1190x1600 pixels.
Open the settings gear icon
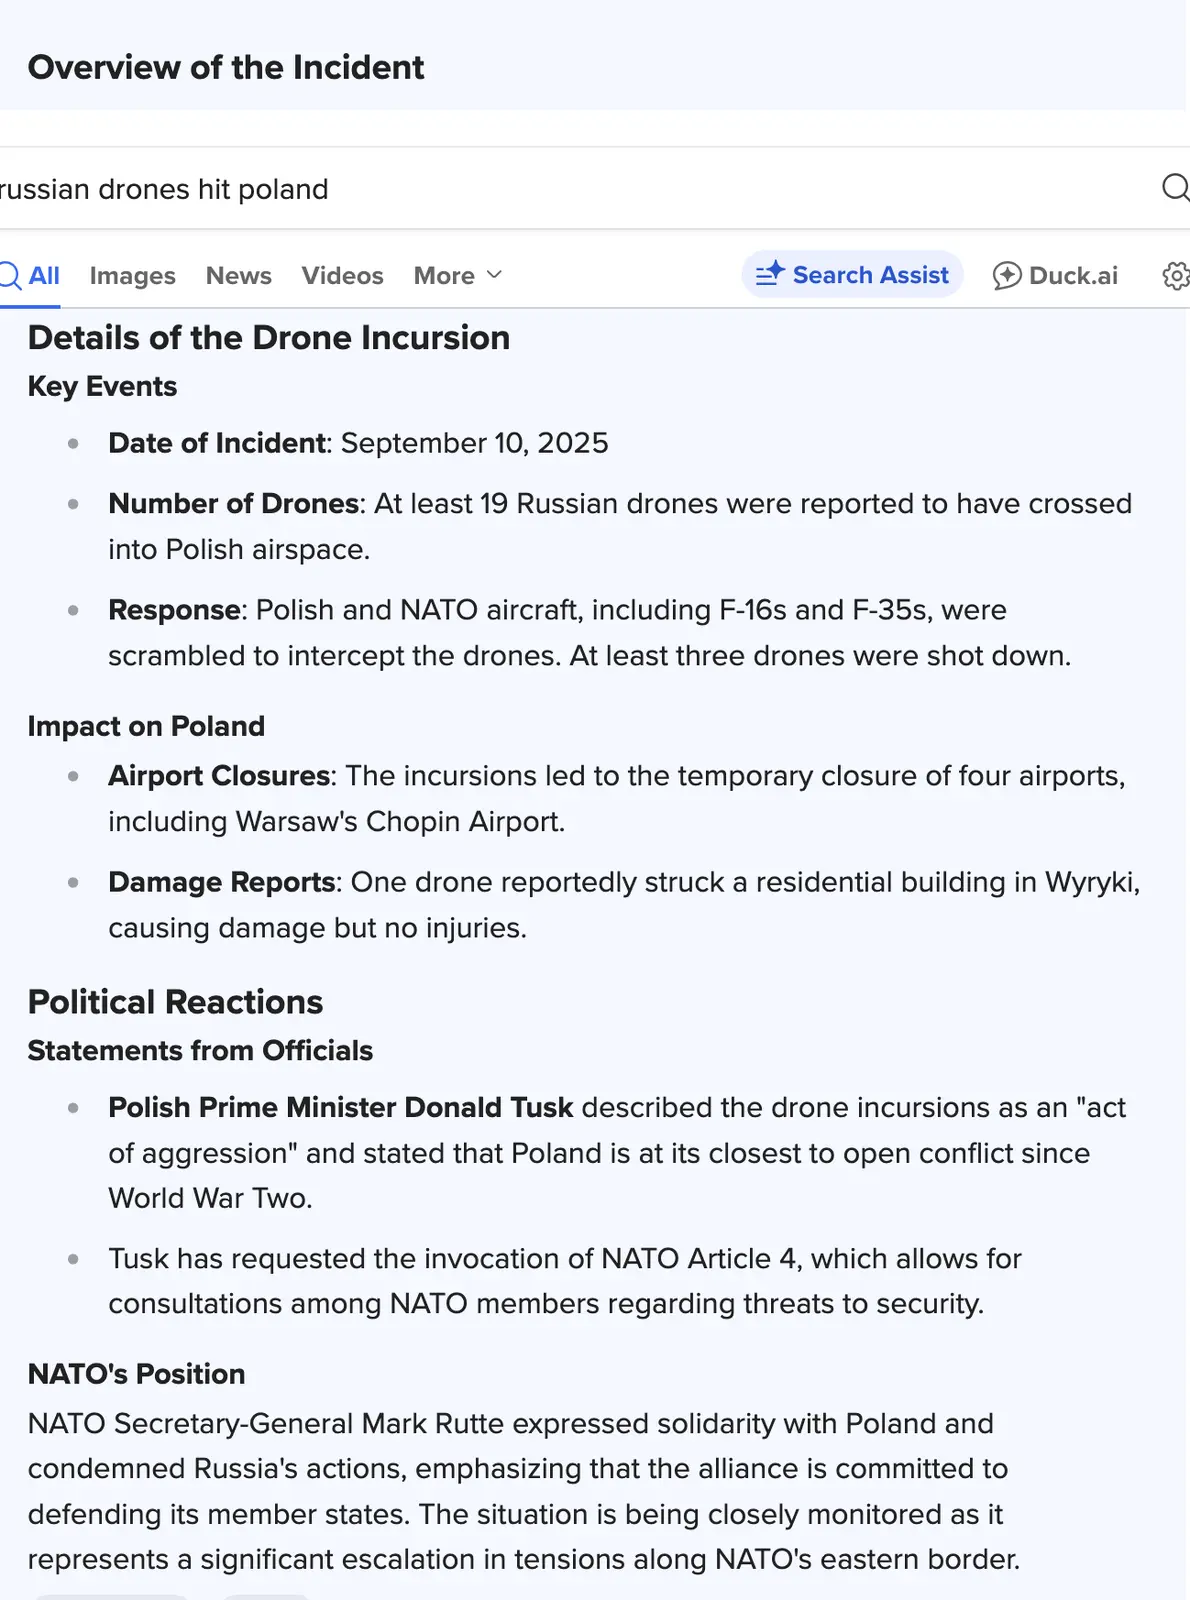(x=1176, y=276)
